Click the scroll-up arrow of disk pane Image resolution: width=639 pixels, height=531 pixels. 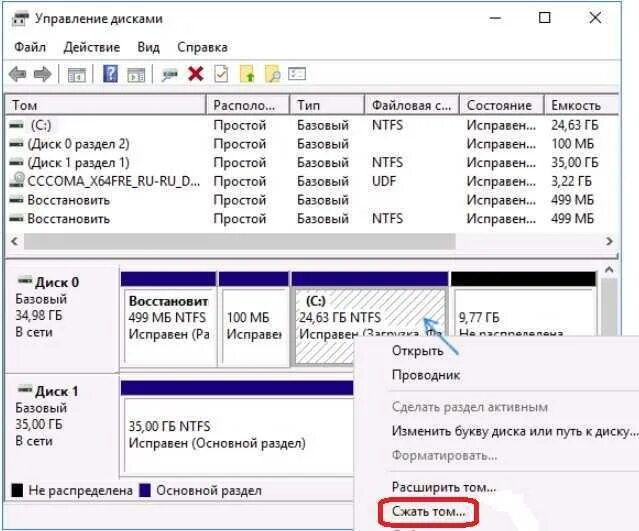pos(609,270)
